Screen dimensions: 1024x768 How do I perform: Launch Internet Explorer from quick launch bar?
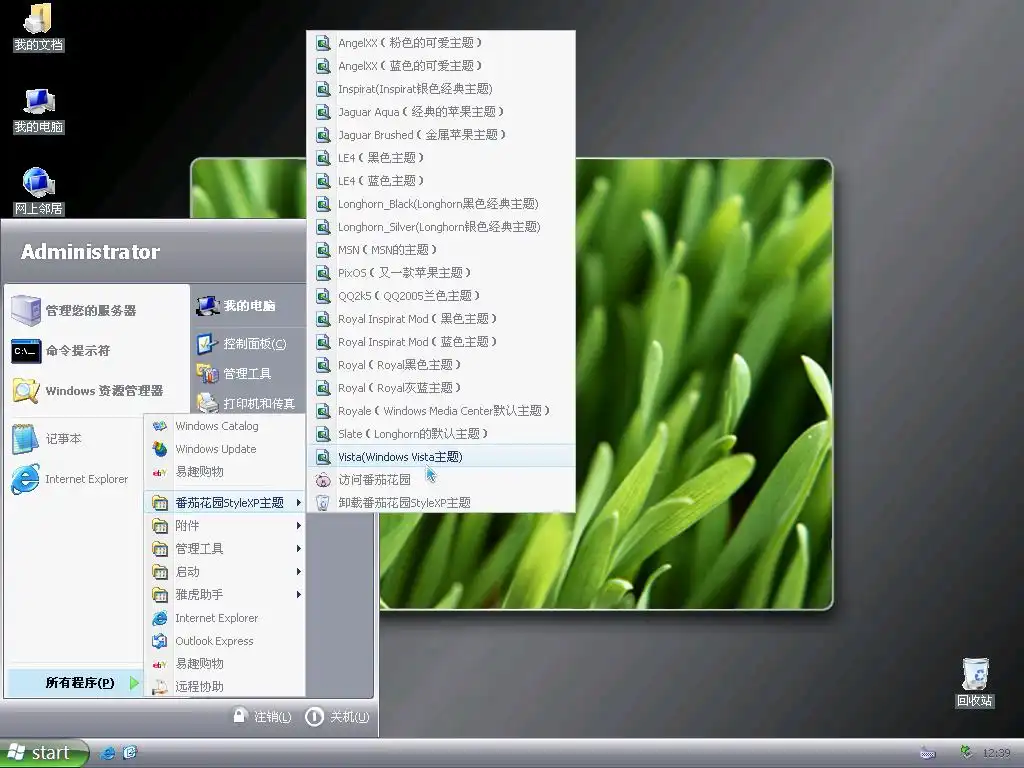click(108, 753)
